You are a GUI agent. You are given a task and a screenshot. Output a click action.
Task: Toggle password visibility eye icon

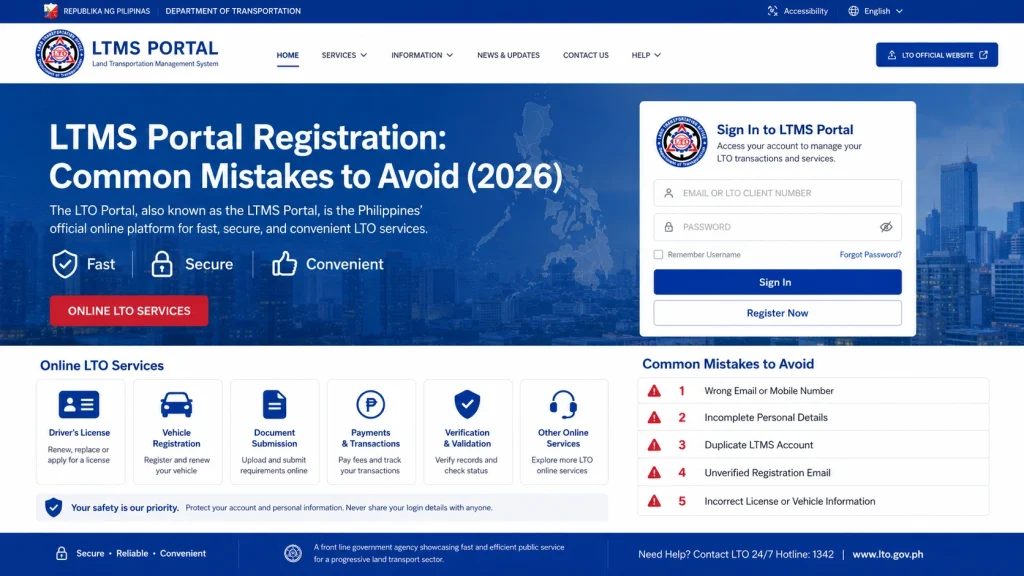pos(886,227)
